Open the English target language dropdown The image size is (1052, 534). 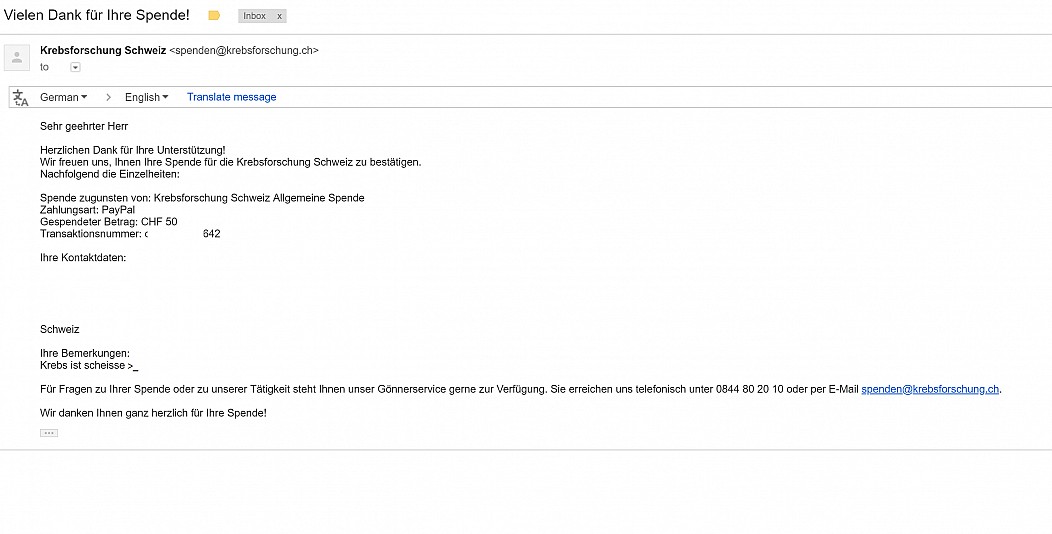click(x=146, y=97)
